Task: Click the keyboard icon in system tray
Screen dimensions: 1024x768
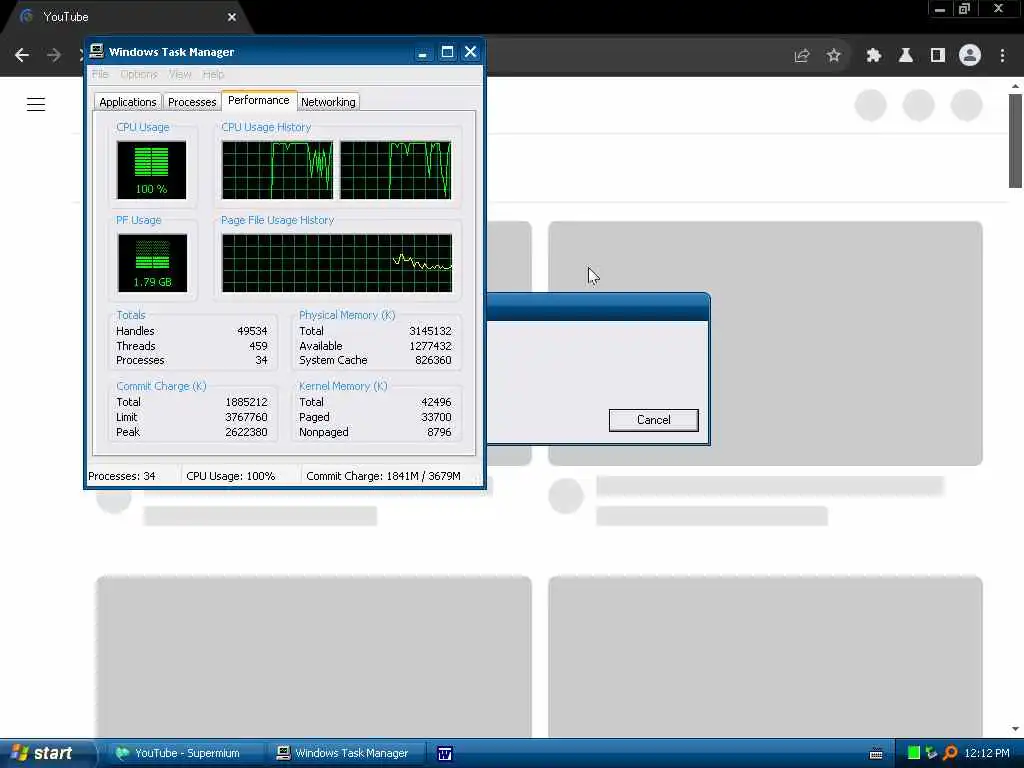Action: tap(876, 754)
